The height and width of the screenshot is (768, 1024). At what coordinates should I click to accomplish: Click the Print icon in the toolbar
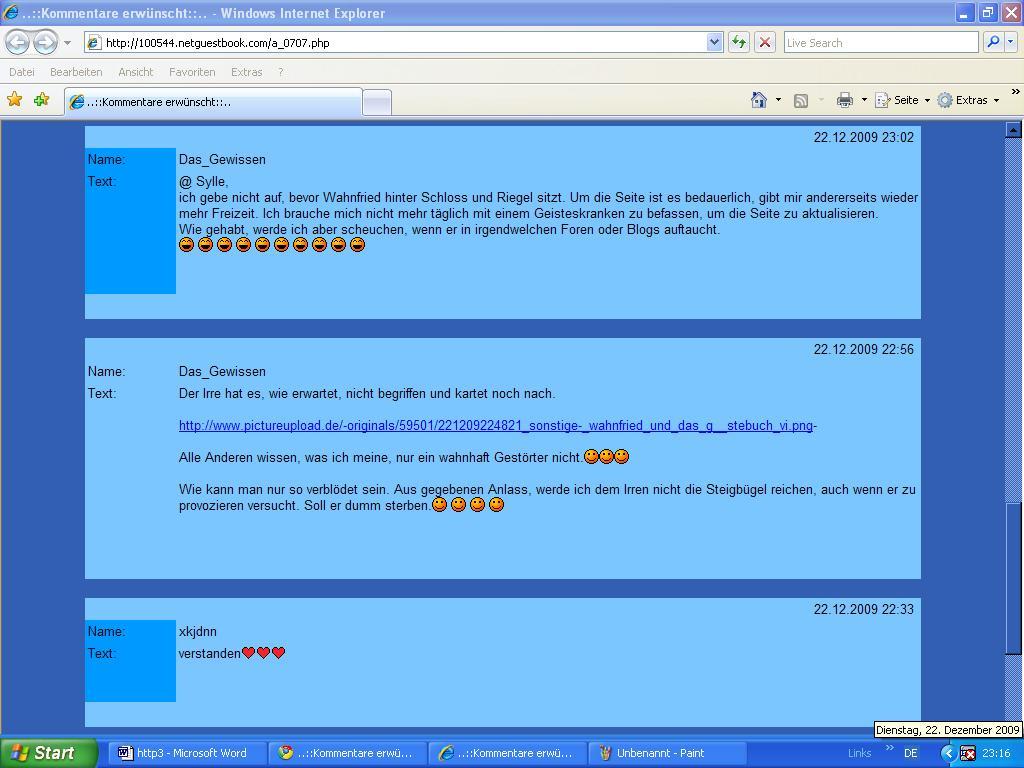pyautogui.click(x=844, y=100)
